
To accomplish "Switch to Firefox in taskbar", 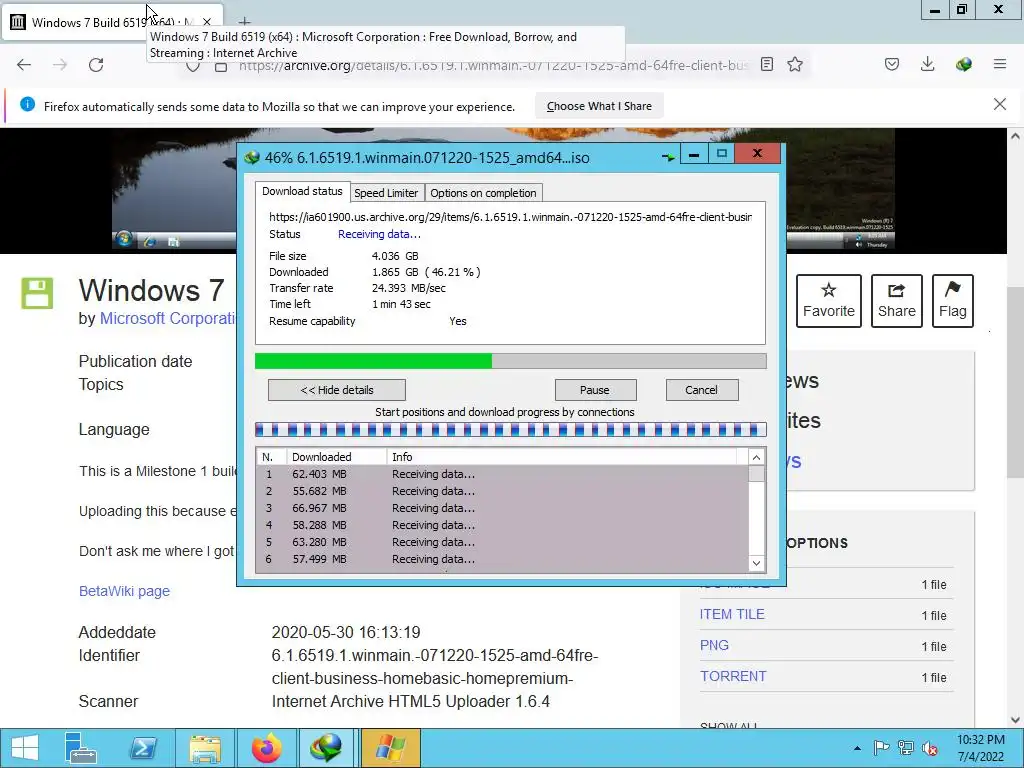I will 266,748.
